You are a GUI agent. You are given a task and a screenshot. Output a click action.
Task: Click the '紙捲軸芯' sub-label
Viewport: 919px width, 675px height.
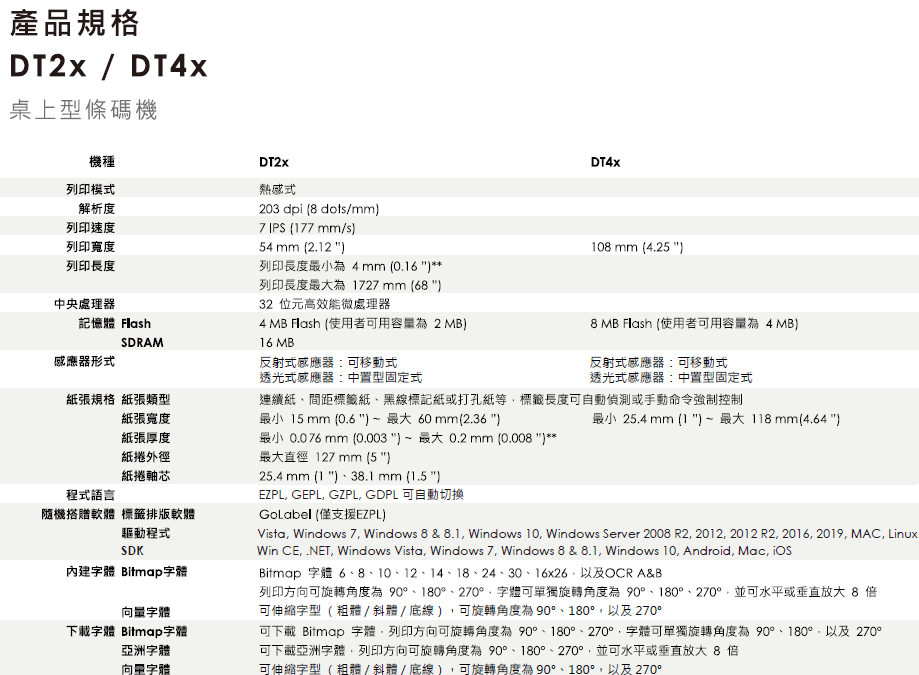[x=146, y=476]
